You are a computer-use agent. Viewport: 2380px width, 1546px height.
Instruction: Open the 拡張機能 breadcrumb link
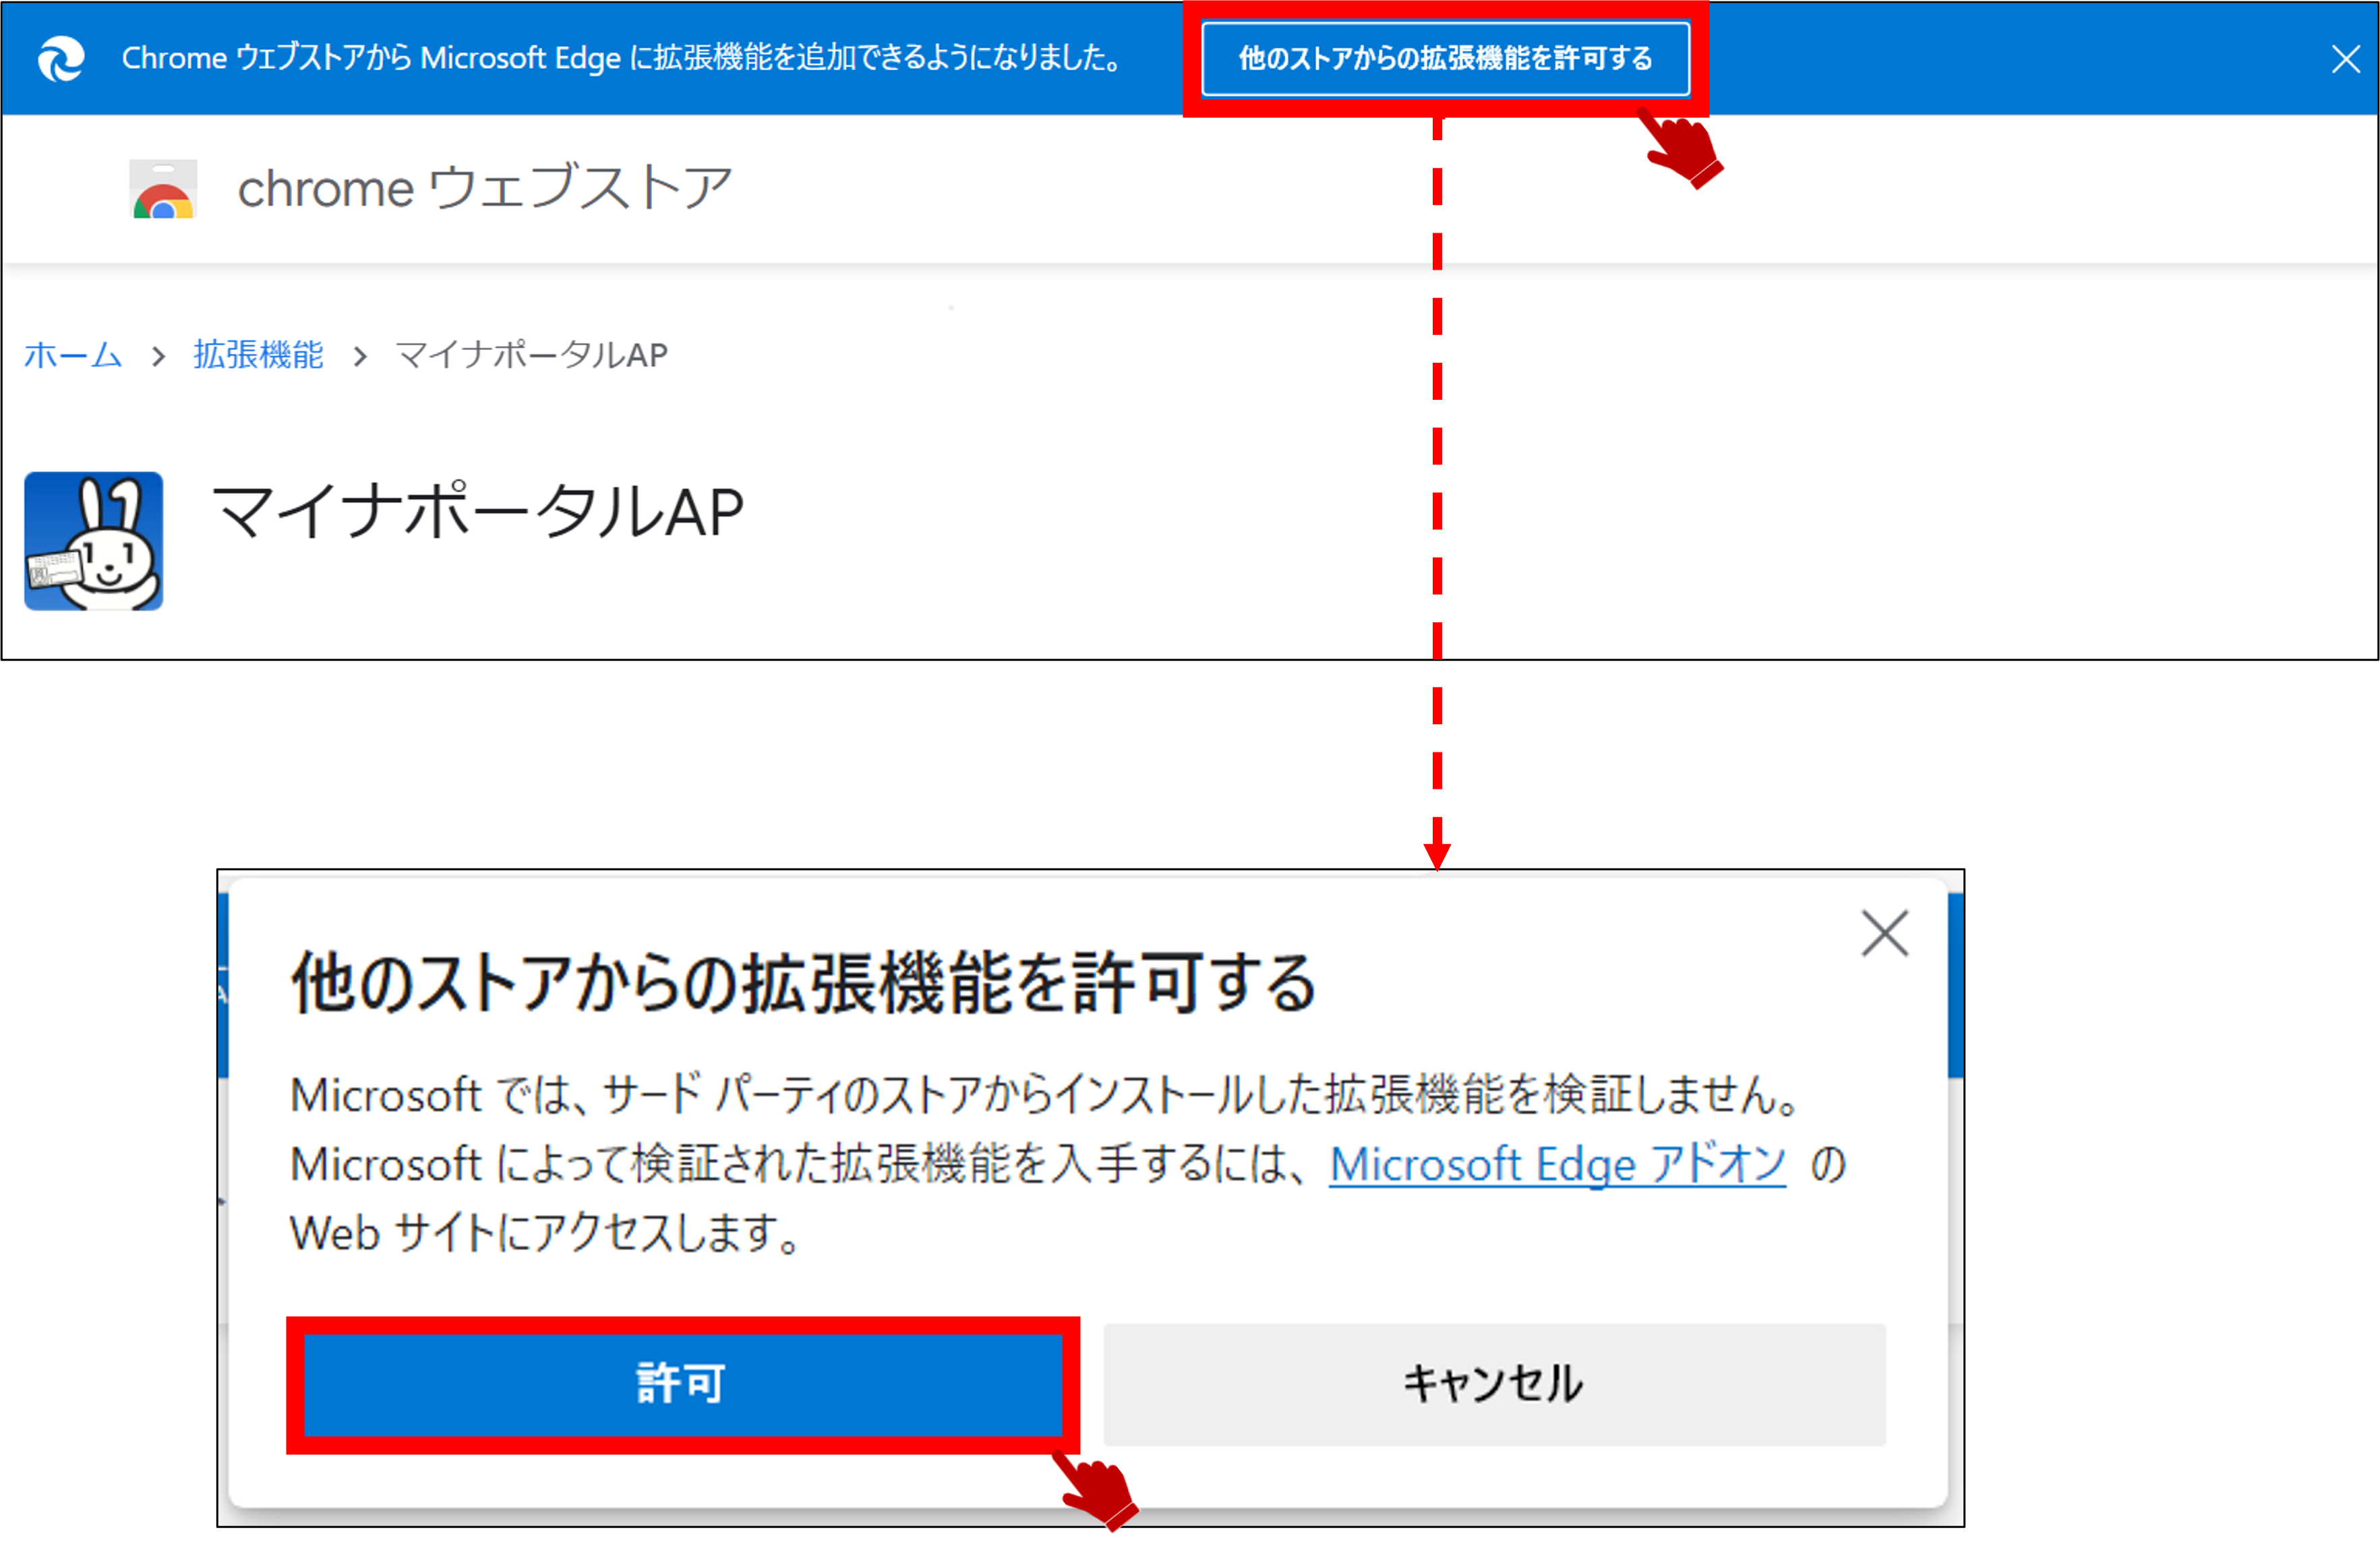(258, 355)
